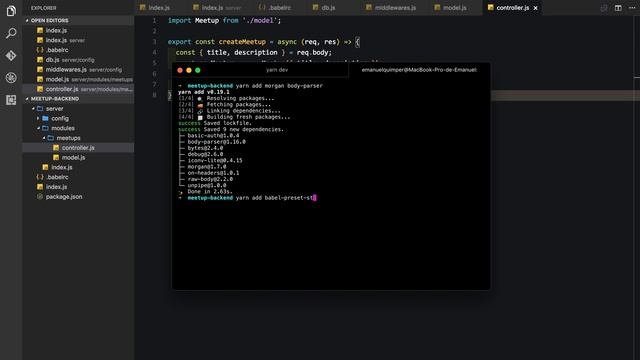This screenshot has width=640, height=360.
Task: Select the controller.js active tab
Action: (x=512, y=8)
